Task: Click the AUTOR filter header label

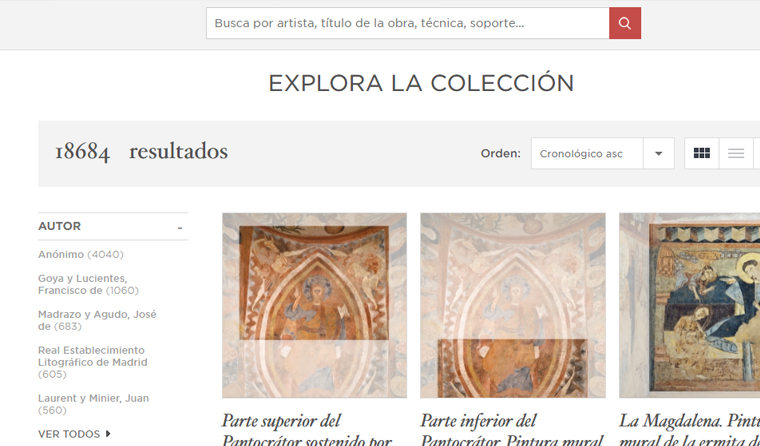Action: [x=60, y=226]
